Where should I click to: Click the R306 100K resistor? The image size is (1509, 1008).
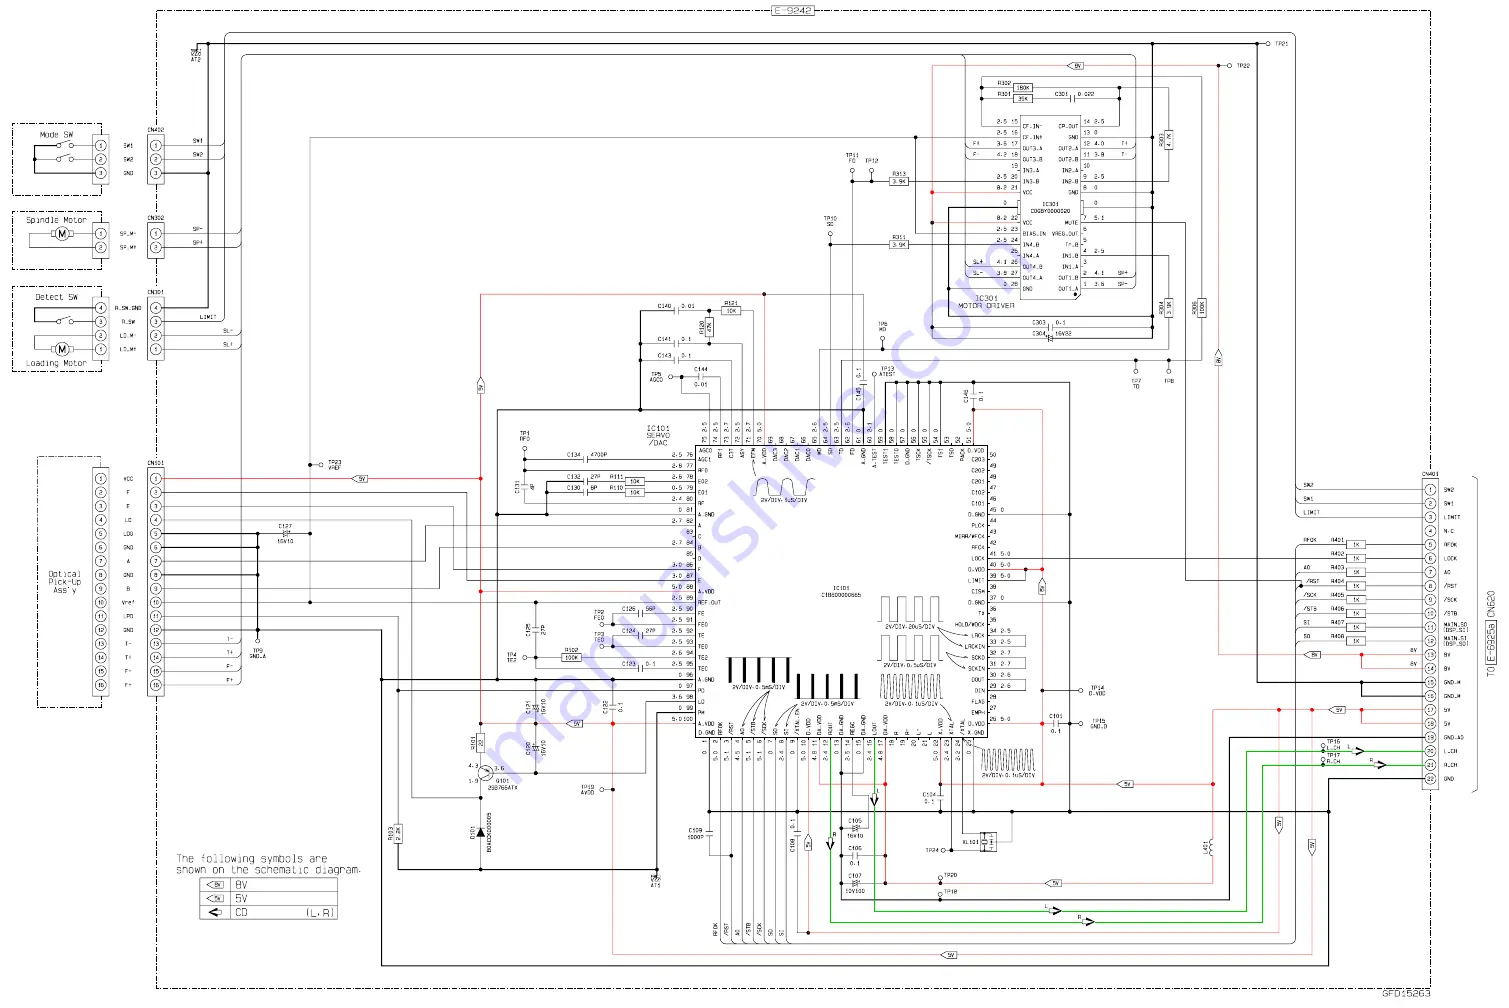(x=1201, y=308)
